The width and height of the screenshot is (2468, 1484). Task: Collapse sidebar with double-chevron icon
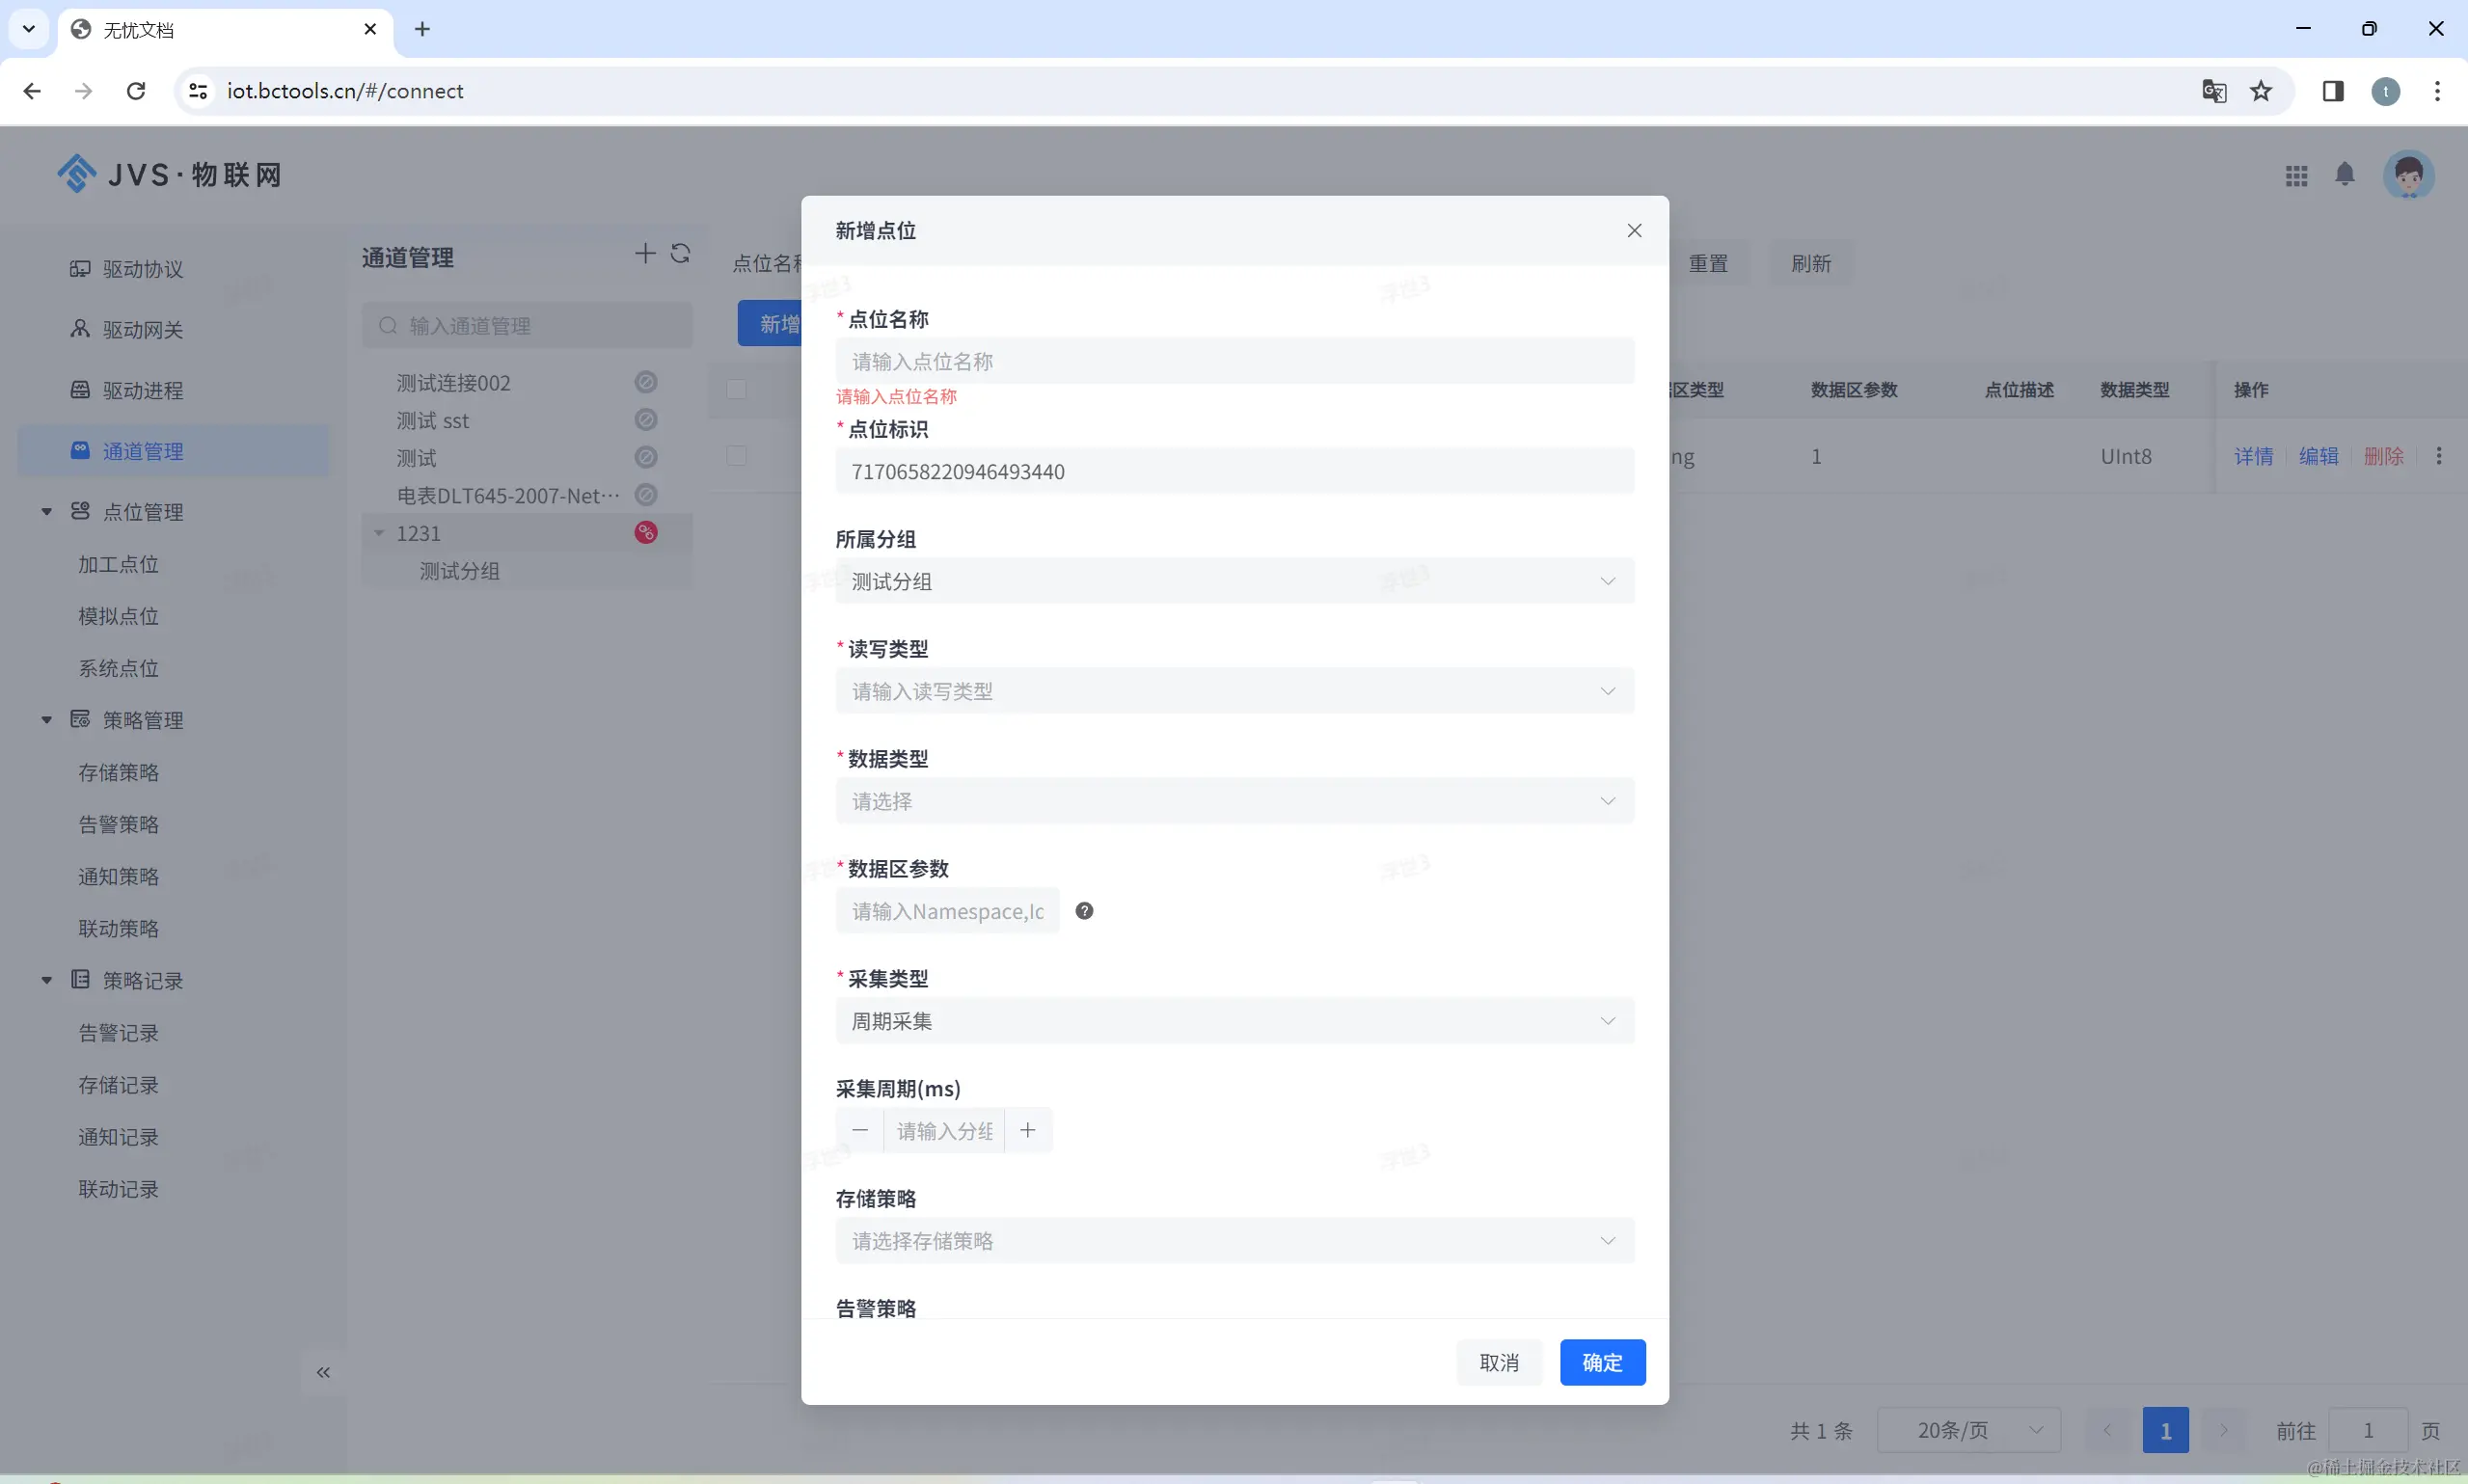[x=323, y=1372]
